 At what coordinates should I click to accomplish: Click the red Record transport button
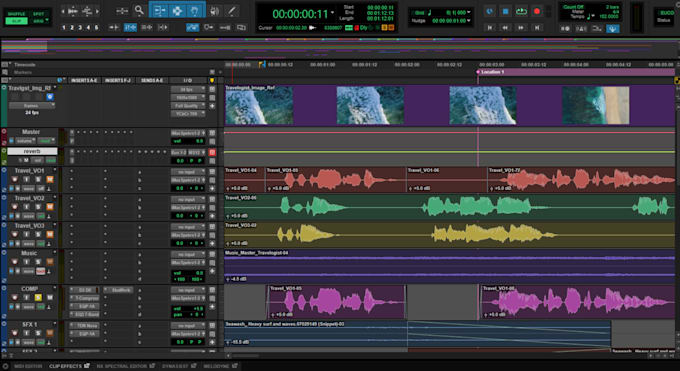(537, 12)
